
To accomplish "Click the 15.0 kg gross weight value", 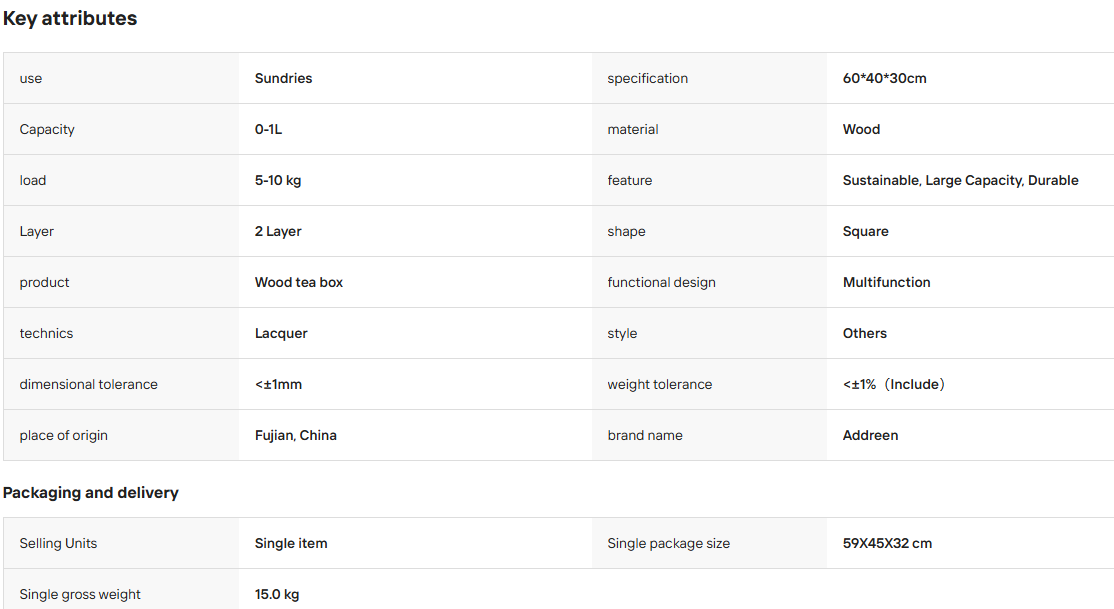I will [x=277, y=594].
